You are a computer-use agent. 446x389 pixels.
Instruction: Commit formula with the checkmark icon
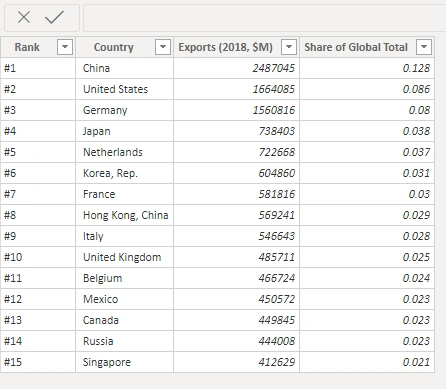54,17
